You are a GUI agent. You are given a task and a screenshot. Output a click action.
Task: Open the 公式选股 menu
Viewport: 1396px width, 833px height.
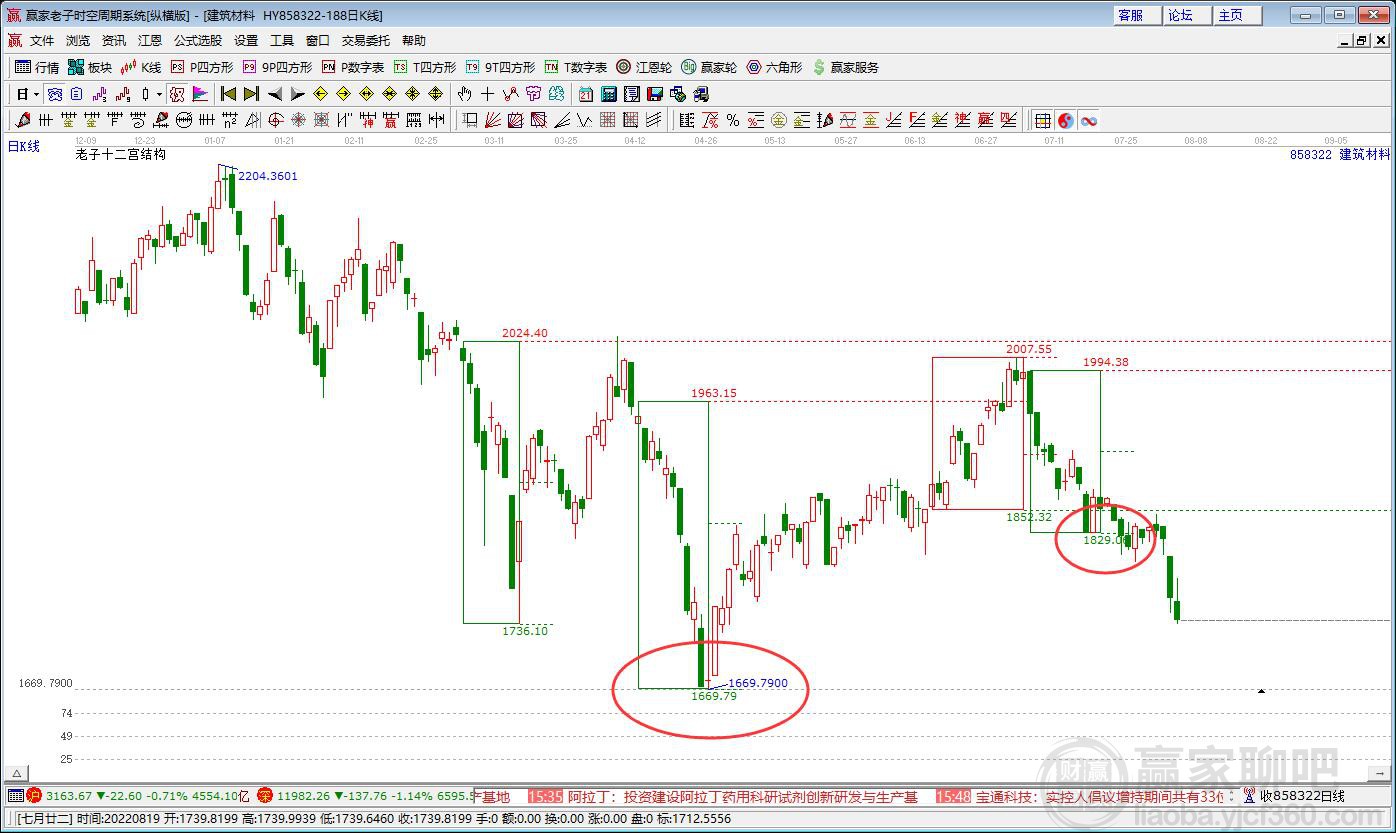coord(198,41)
